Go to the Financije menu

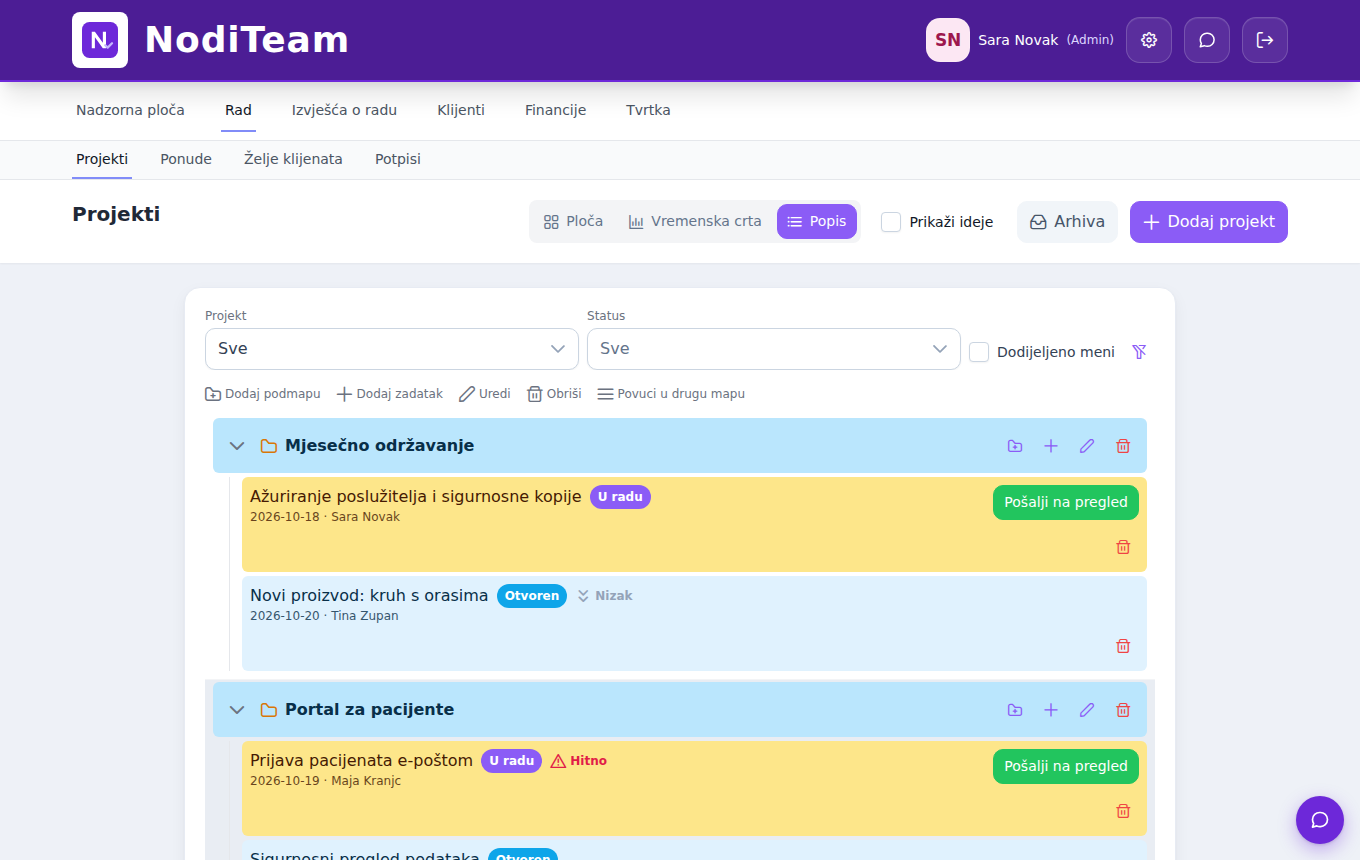point(555,110)
